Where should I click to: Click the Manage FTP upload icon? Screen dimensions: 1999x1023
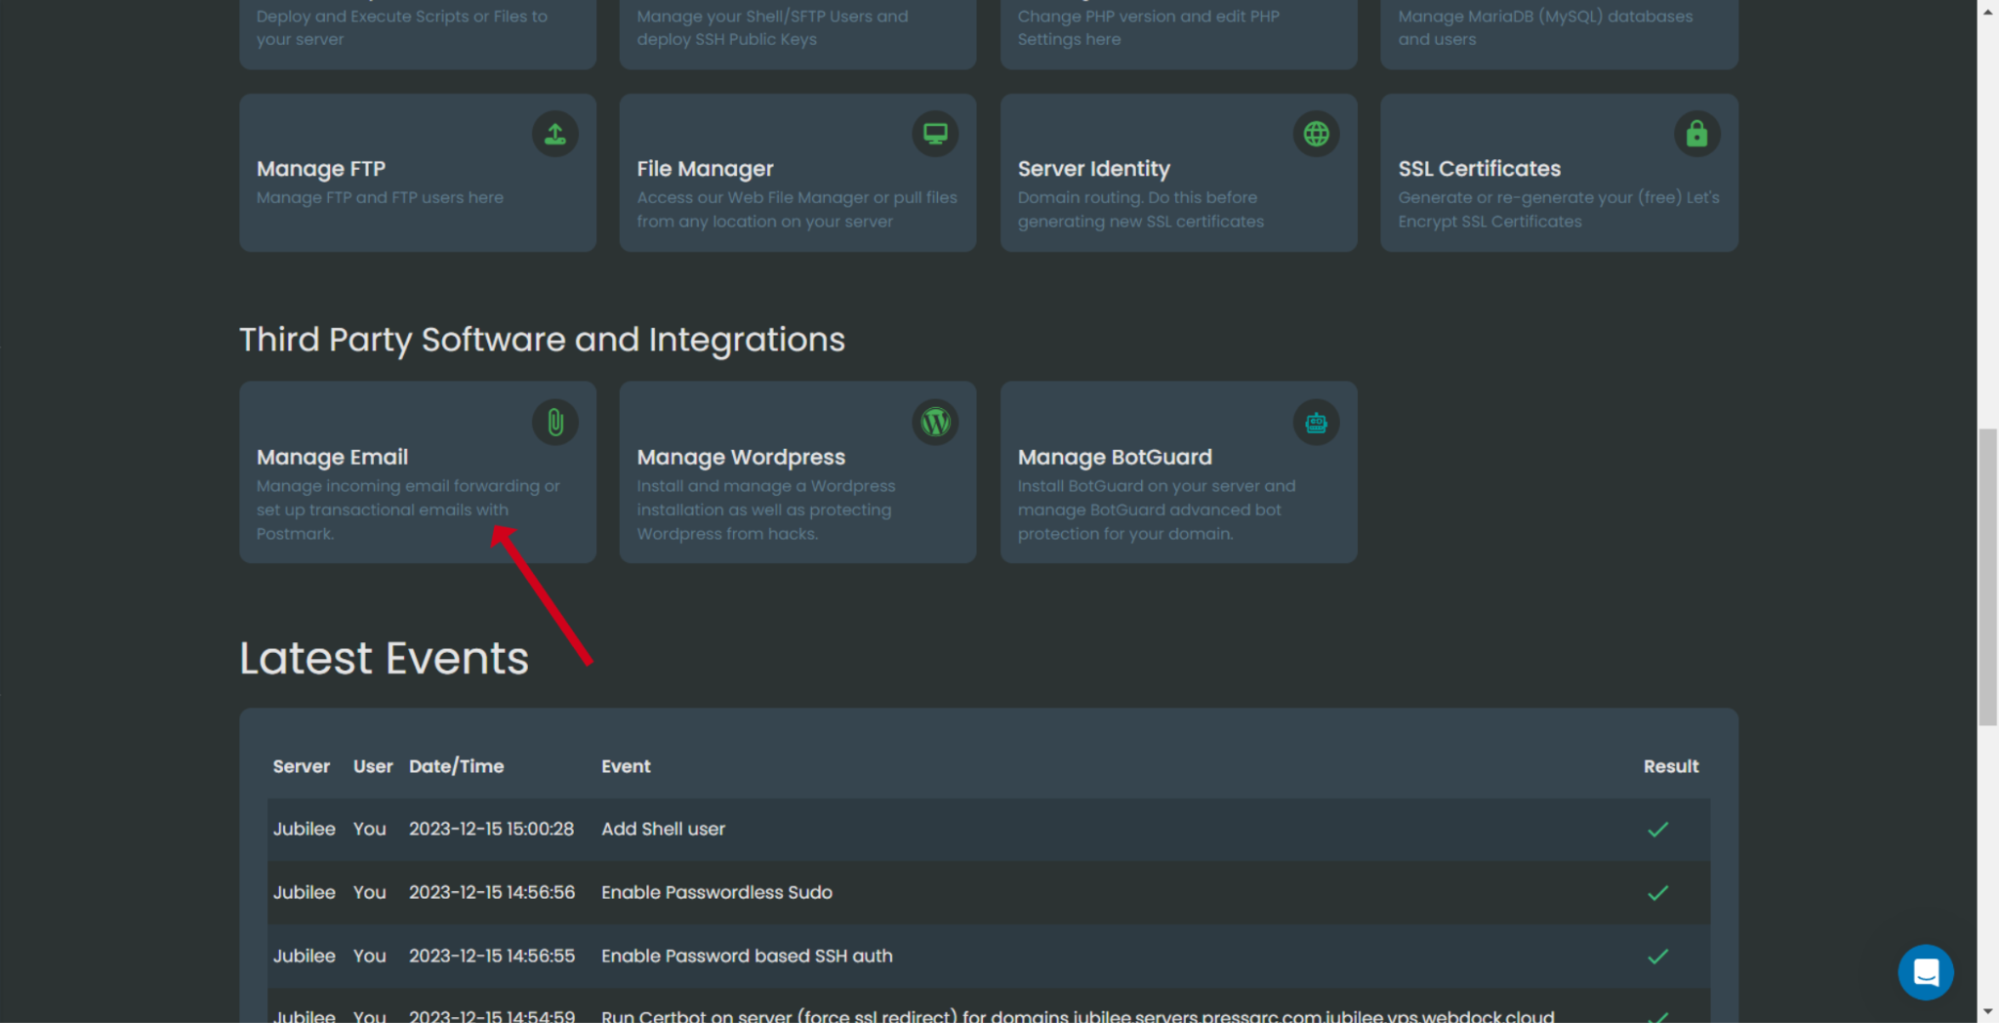tap(555, 134)
